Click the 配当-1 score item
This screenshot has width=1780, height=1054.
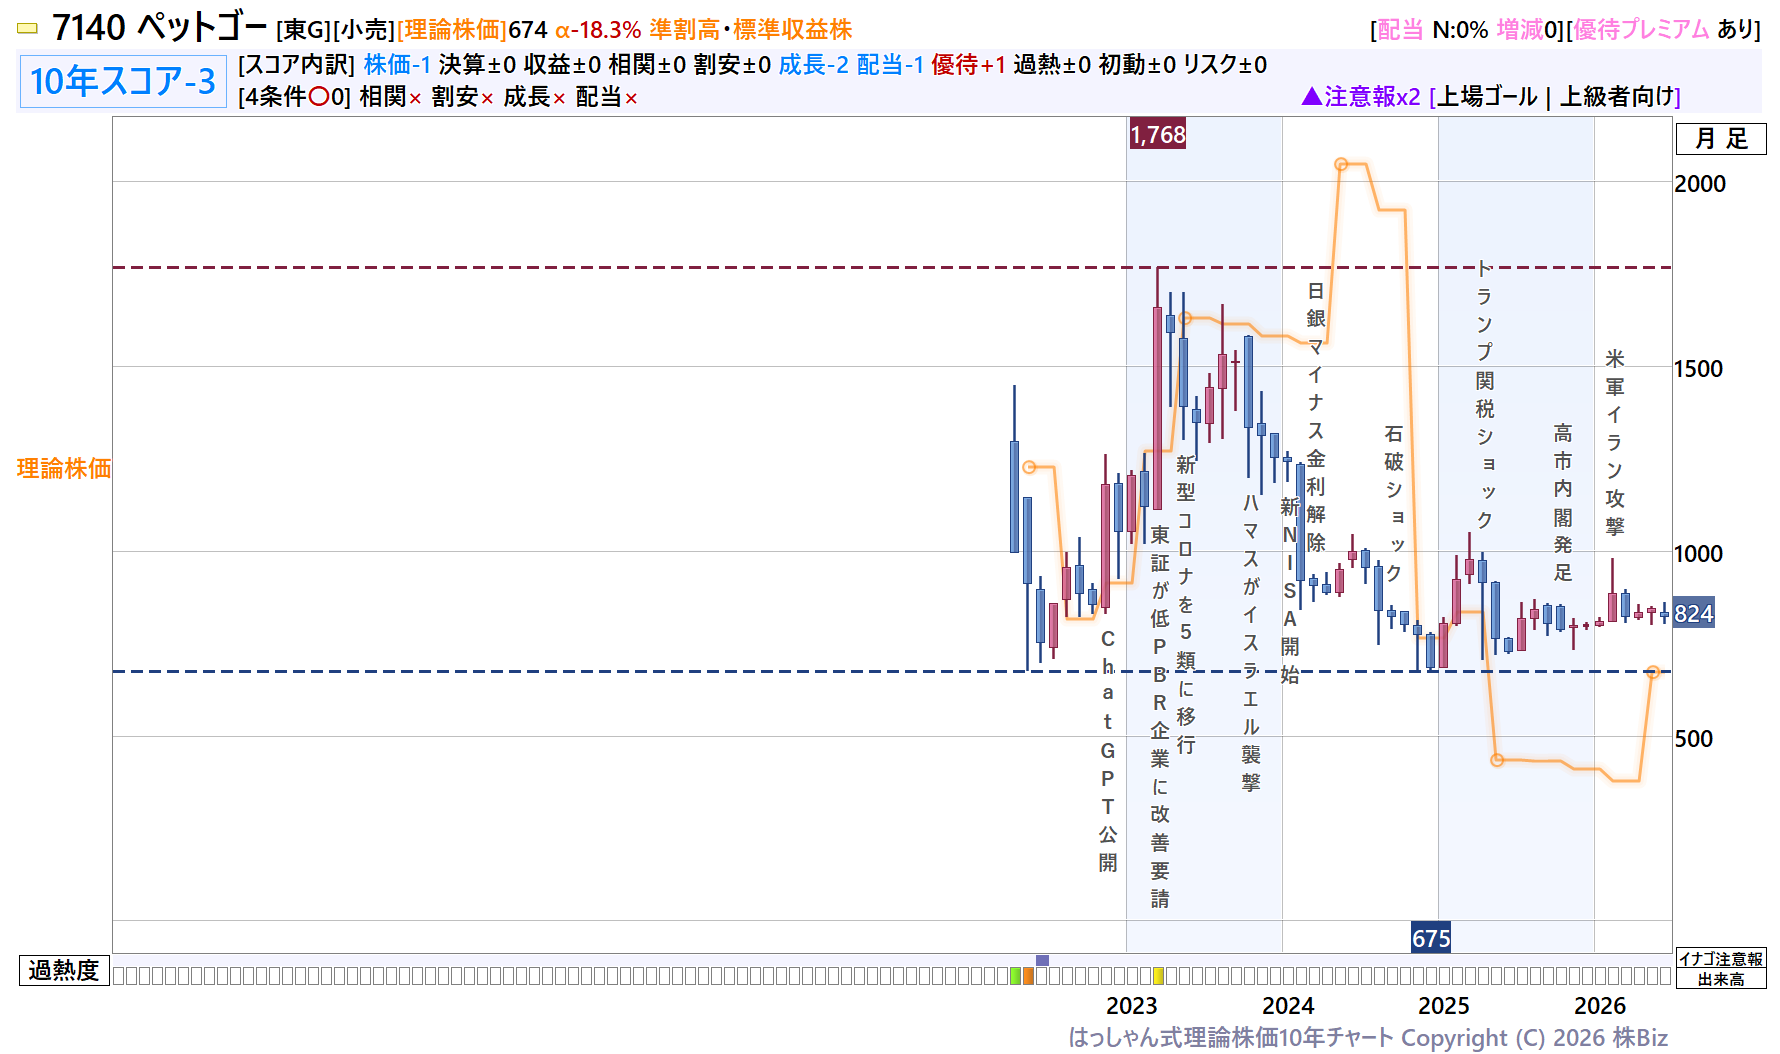[x=891, y=65]
